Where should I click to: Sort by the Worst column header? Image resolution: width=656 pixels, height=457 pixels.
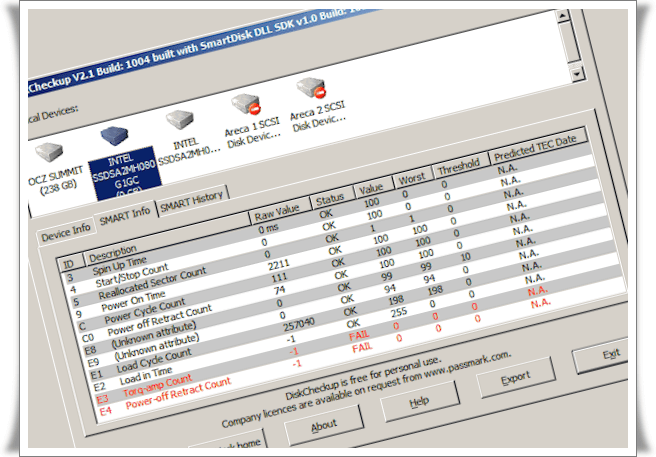pos(412,179)
